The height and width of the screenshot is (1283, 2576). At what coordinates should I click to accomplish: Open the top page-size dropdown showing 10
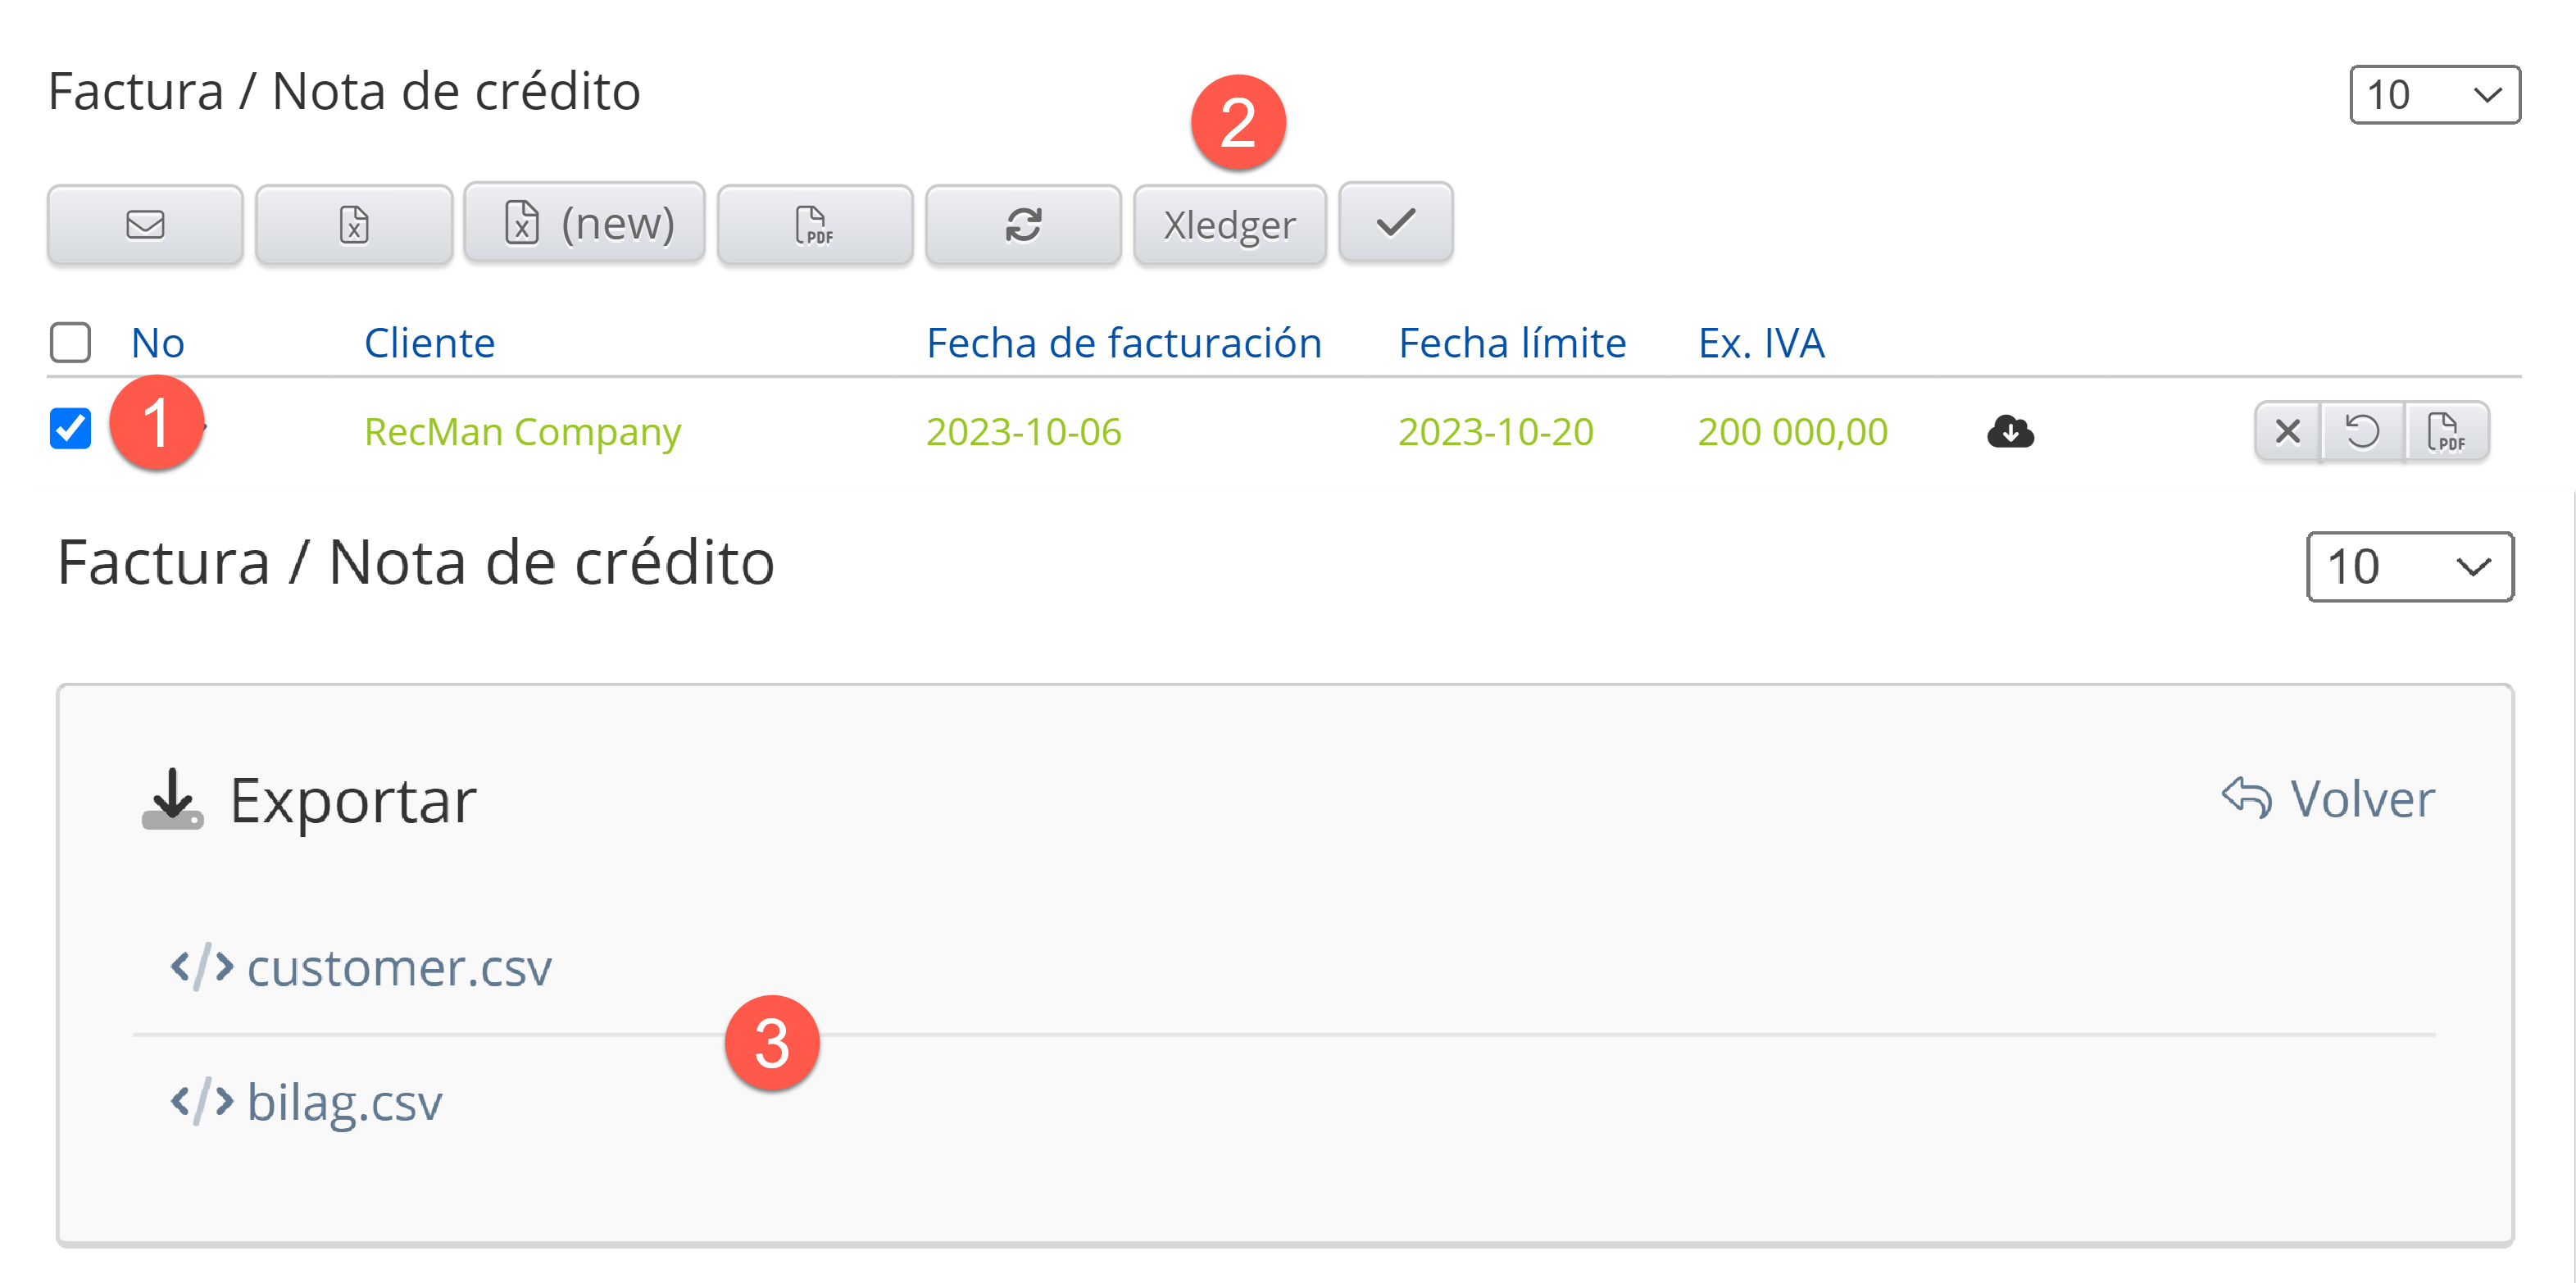click(x=2433, y=95)
